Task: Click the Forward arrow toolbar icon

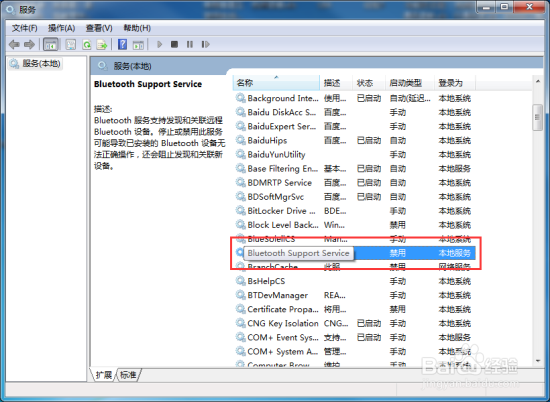Action: pos(29,45)
